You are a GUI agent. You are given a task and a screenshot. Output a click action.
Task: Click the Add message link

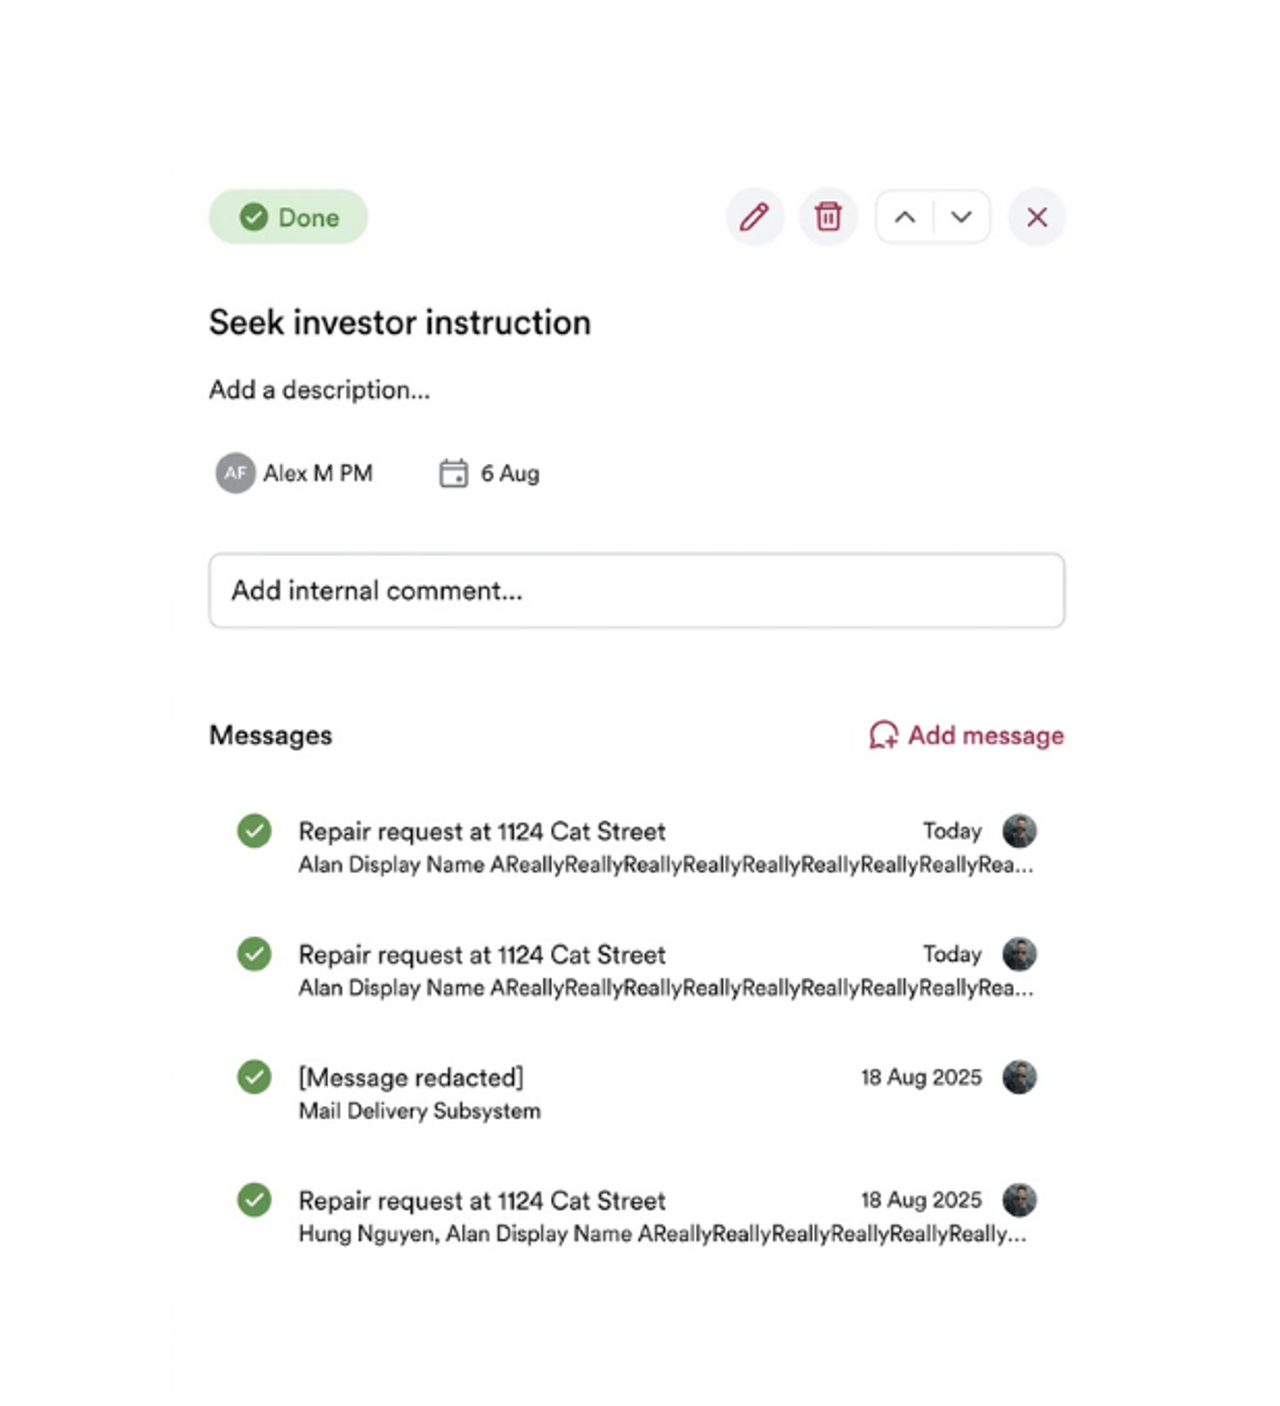[966, 735]
